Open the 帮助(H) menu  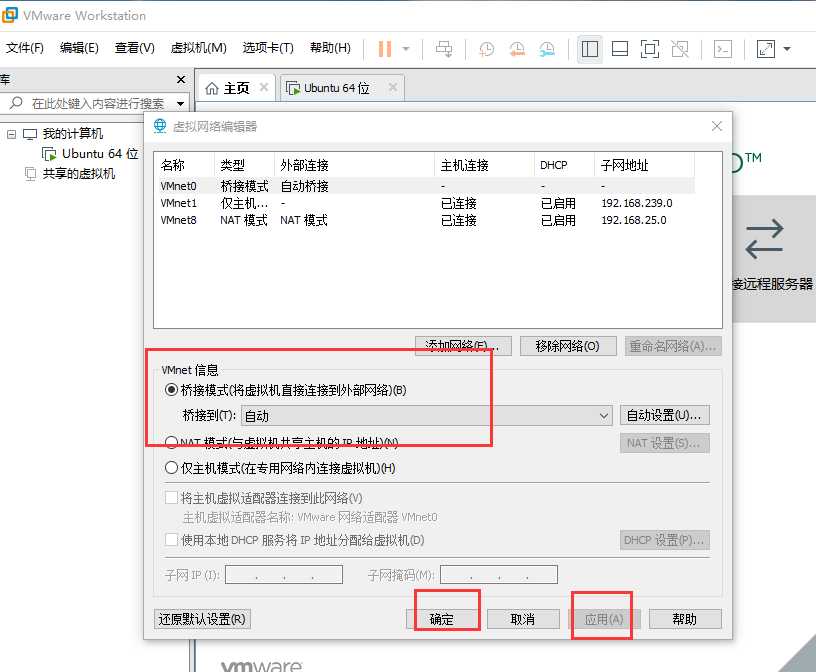click(330, 48)
